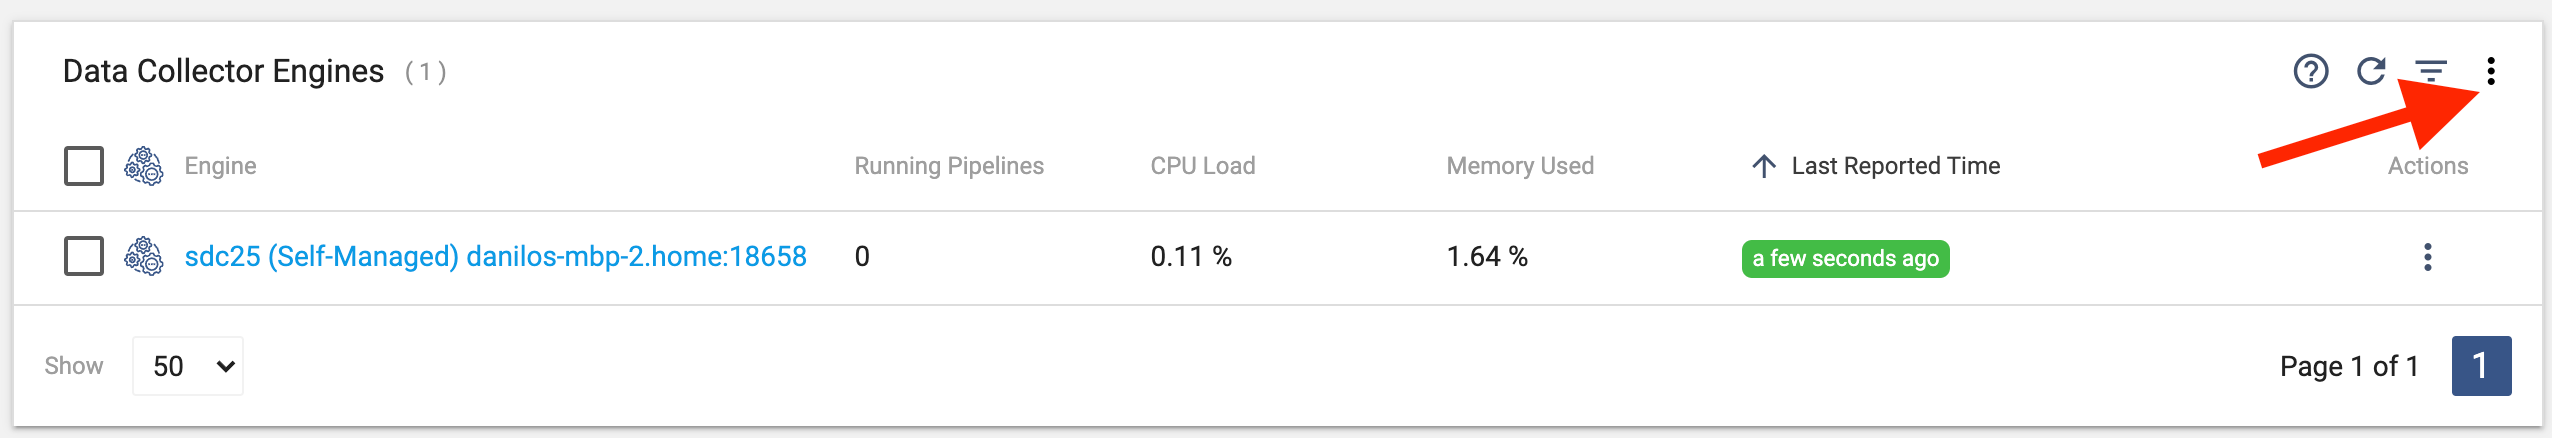Toggle the filter column icon
Image resolution: width=2552 pixels, height=438 pixels.
coord(2431,71)
